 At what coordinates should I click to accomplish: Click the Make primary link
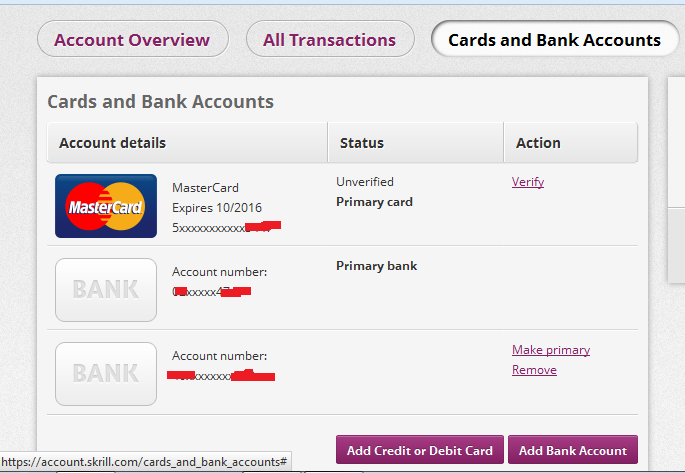(551, 350)
